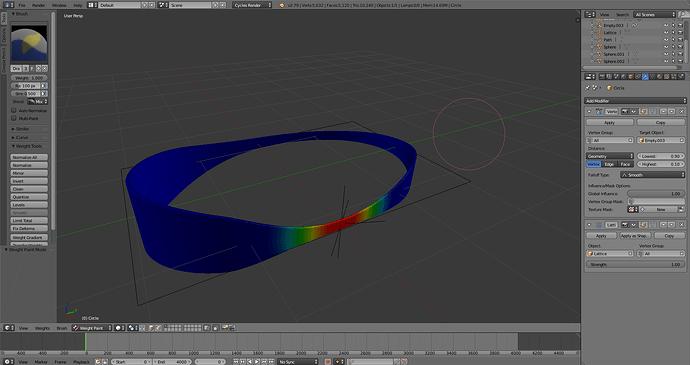Click the properties pin icon

[x=587, y=88]
